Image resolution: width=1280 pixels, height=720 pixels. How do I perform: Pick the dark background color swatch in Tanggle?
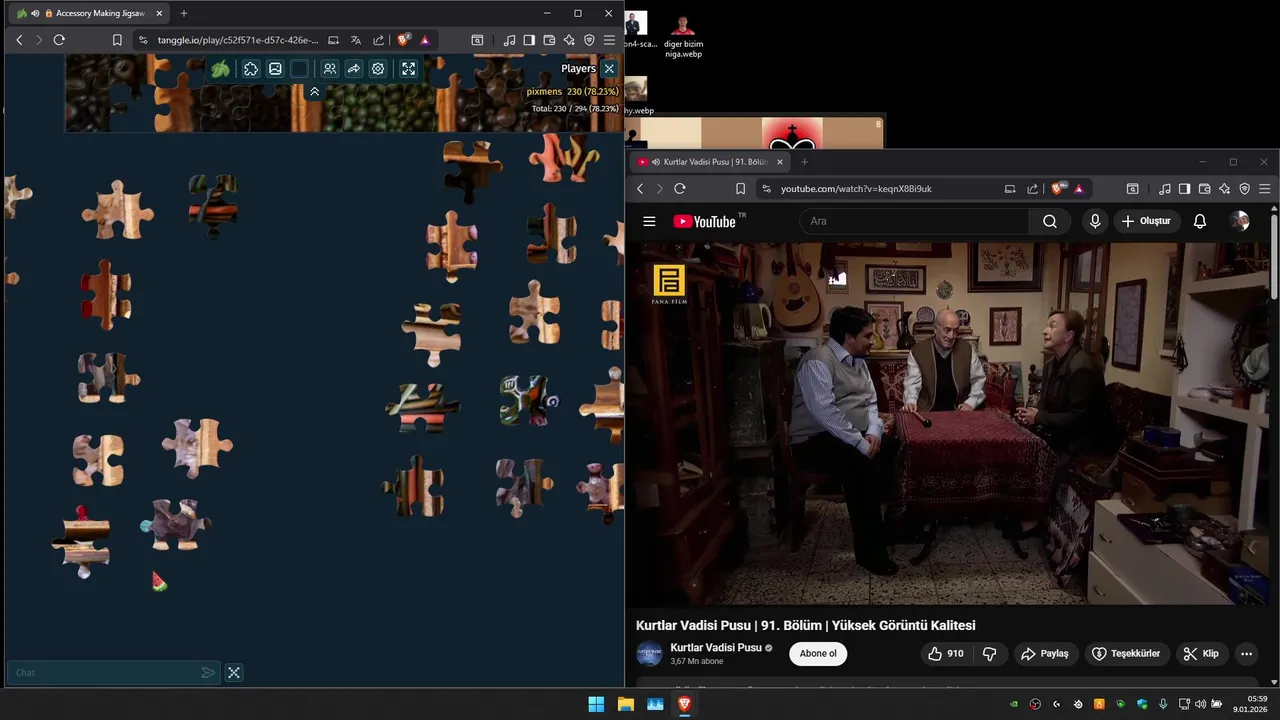coord(299,69)
